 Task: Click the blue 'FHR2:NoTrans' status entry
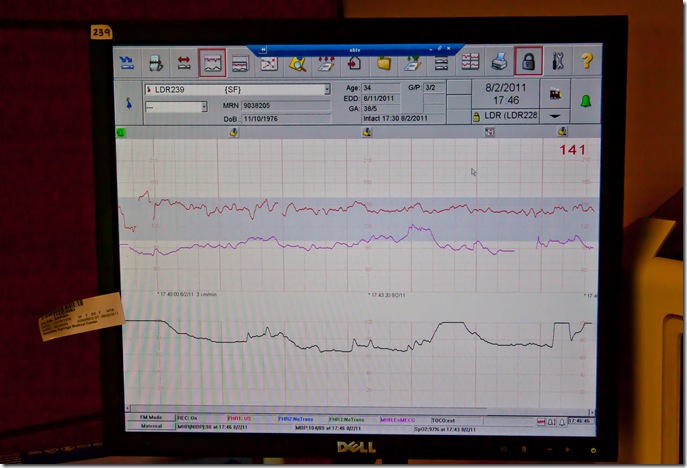point(296,419)
